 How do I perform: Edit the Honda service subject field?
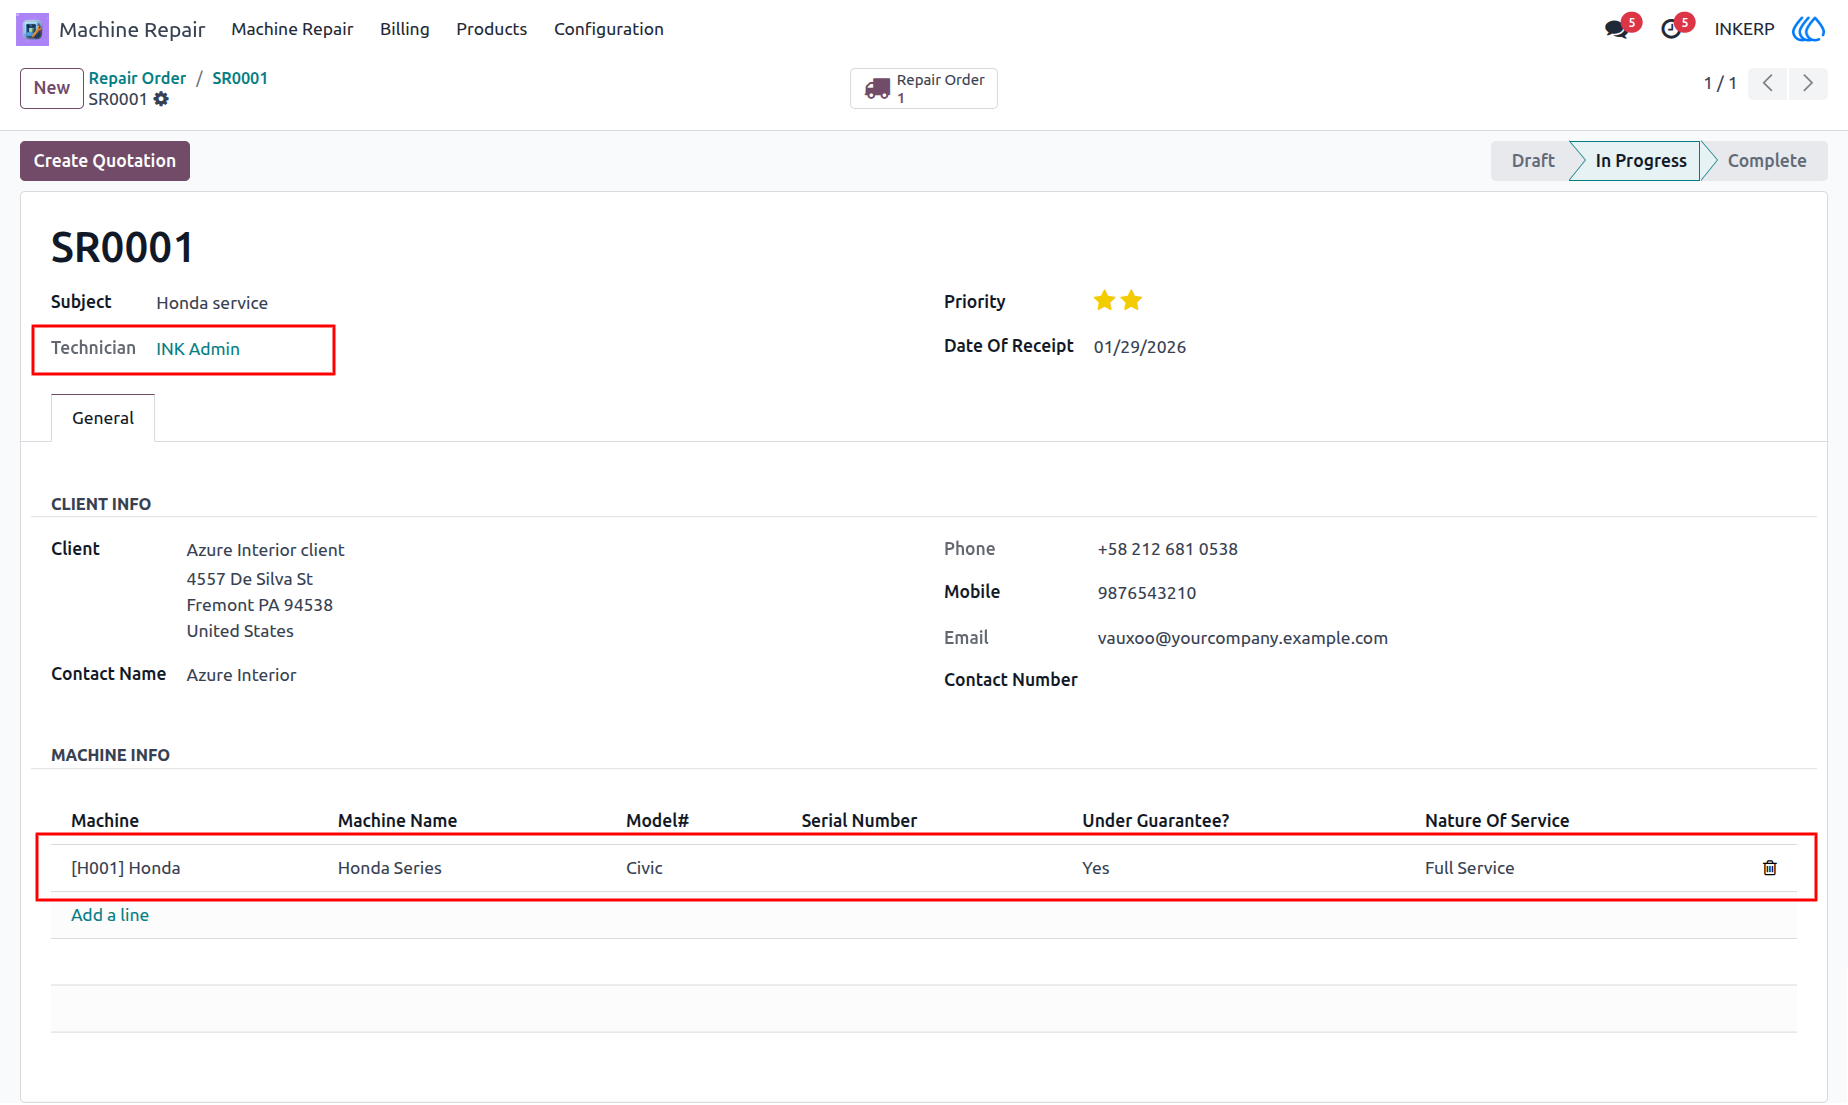(212, 303)
